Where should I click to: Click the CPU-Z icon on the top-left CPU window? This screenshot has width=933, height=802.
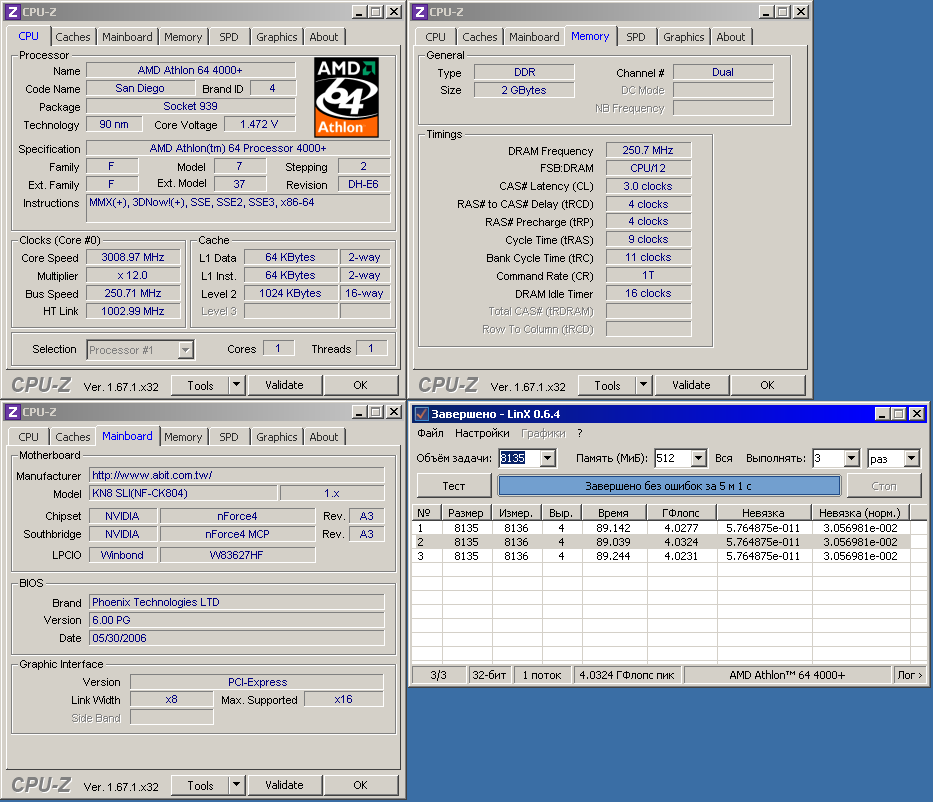[14, 11]
